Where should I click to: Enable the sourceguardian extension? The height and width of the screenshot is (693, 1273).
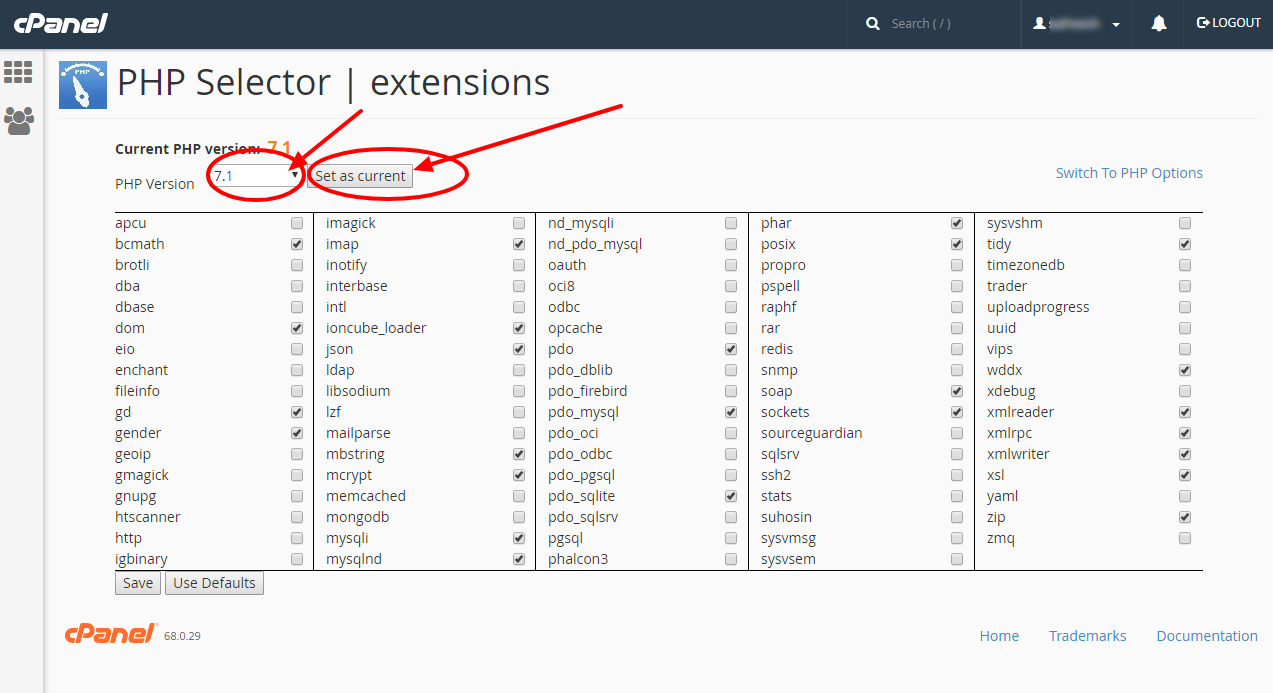[x=957, y=433]
